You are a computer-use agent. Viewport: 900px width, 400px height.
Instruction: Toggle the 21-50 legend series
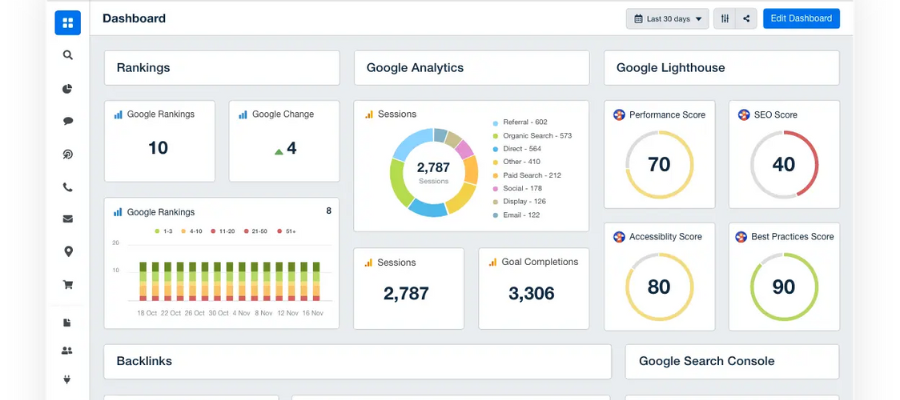[x=255, y=231]
